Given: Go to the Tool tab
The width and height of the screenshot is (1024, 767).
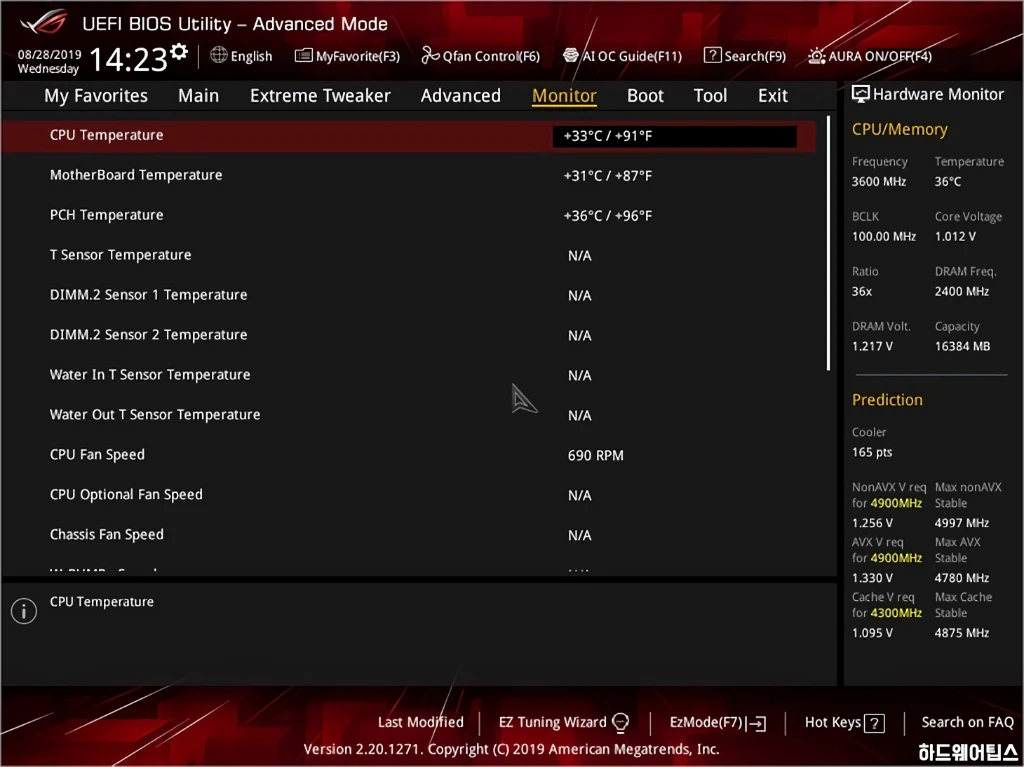Looking at the screenshot, I should pyautogui.click(x=710, y=96).
